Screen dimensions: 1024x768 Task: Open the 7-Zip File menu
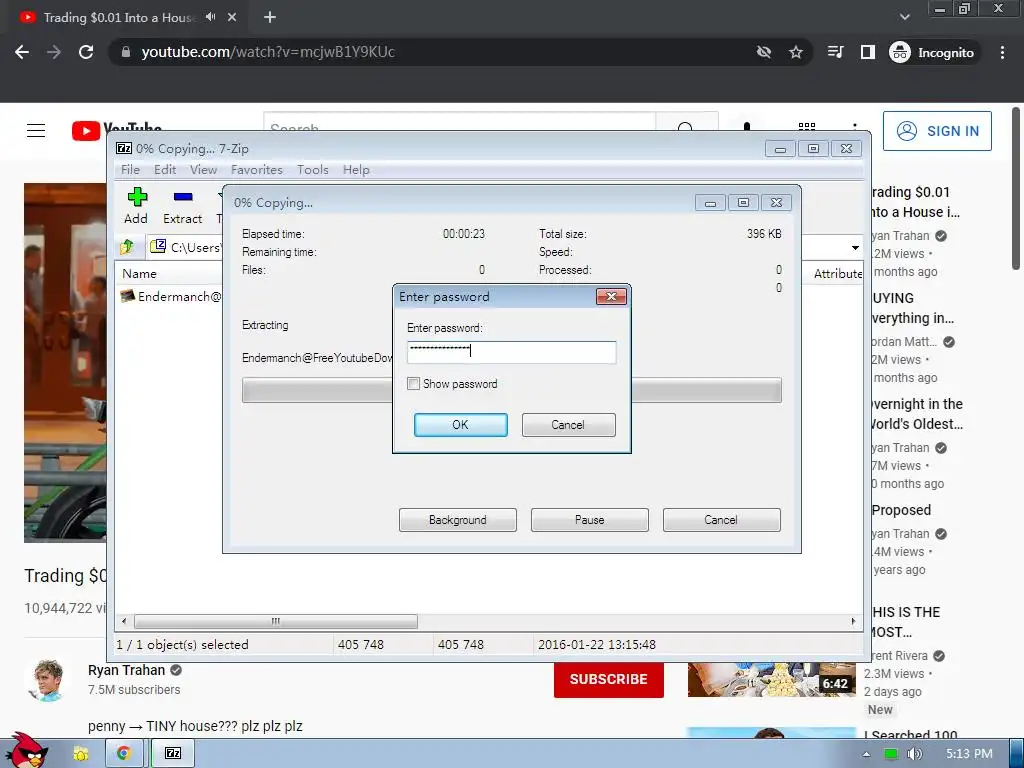click(131, 170)
